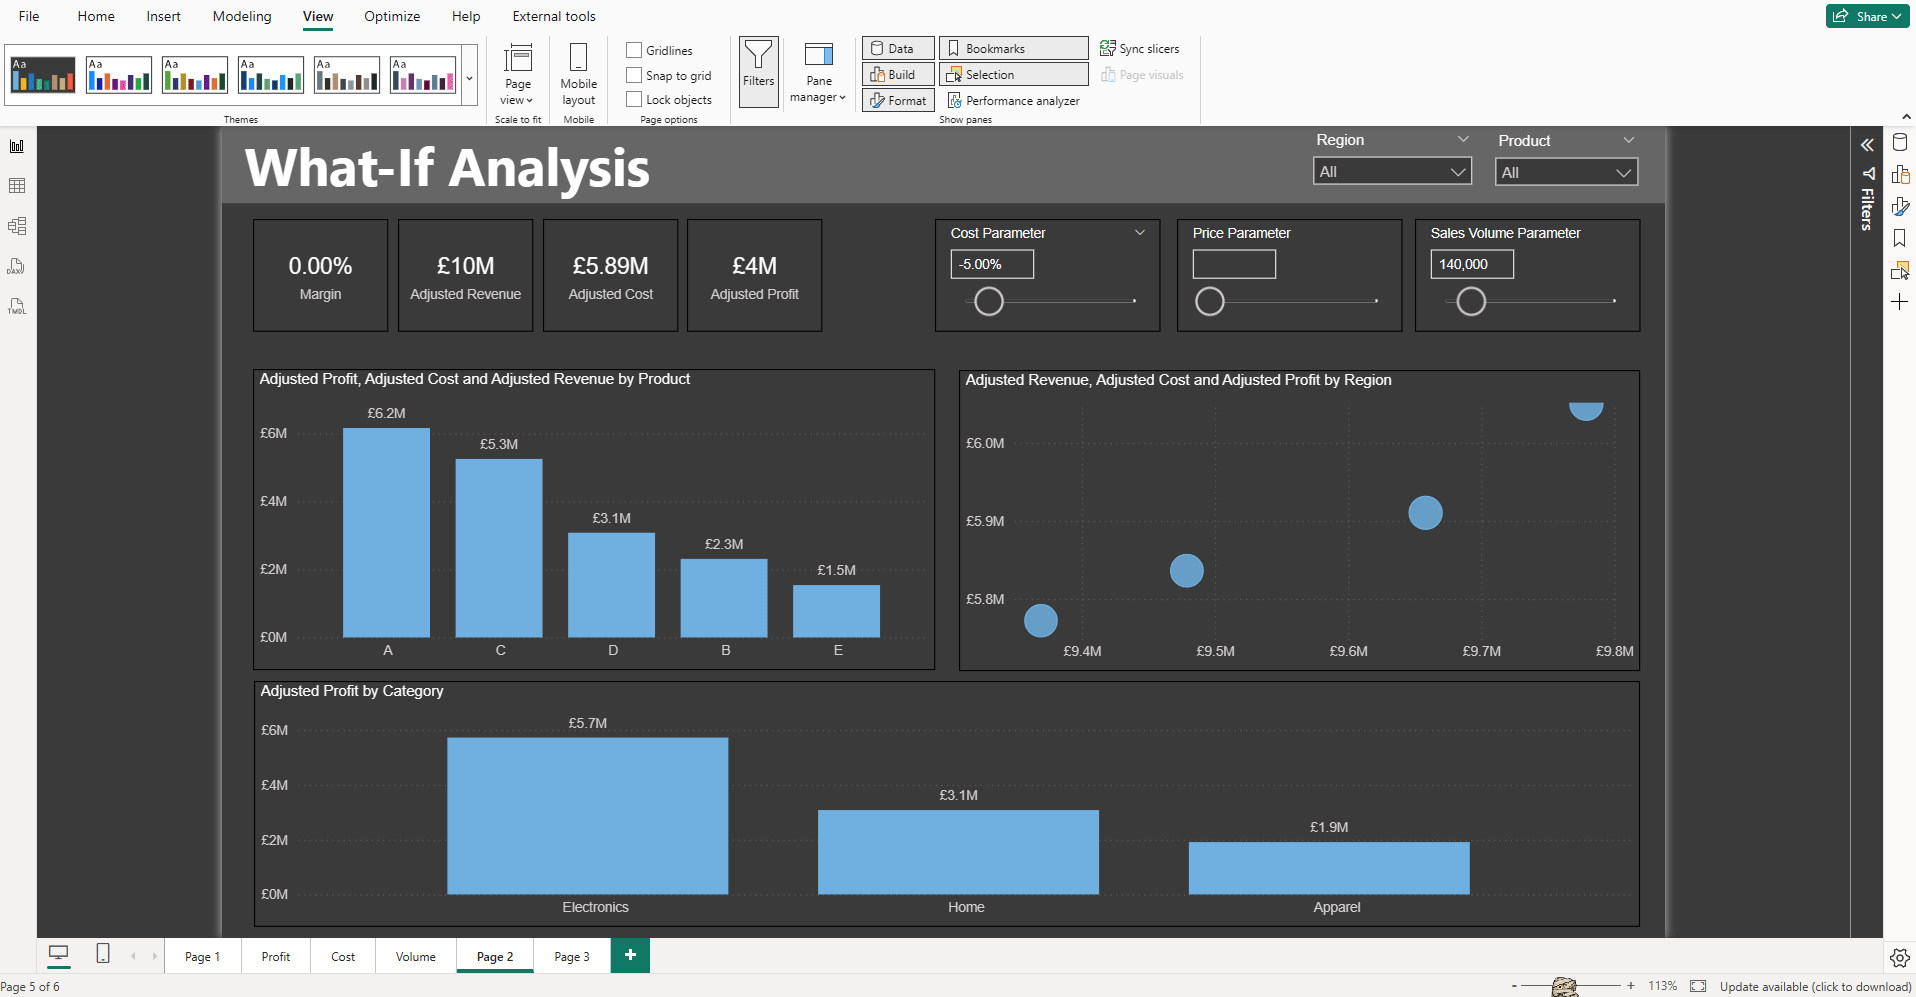The image size is (1916, 997).
Task: Open the Region slicer dropdown
Action: coord(1457,171)
